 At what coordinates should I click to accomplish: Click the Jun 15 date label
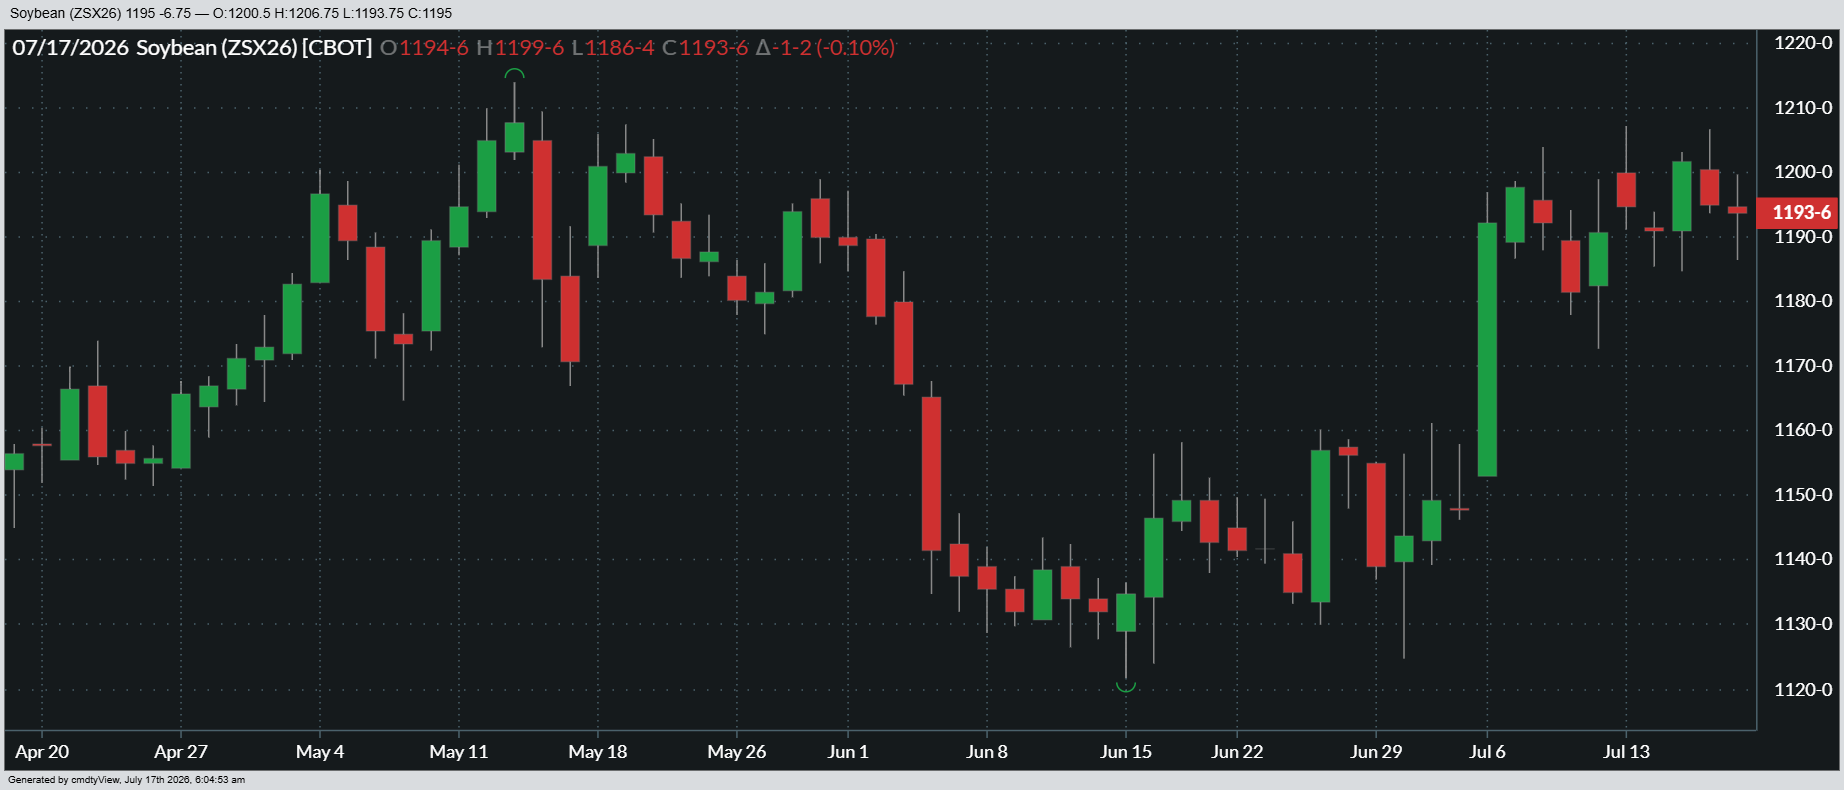1126,752
